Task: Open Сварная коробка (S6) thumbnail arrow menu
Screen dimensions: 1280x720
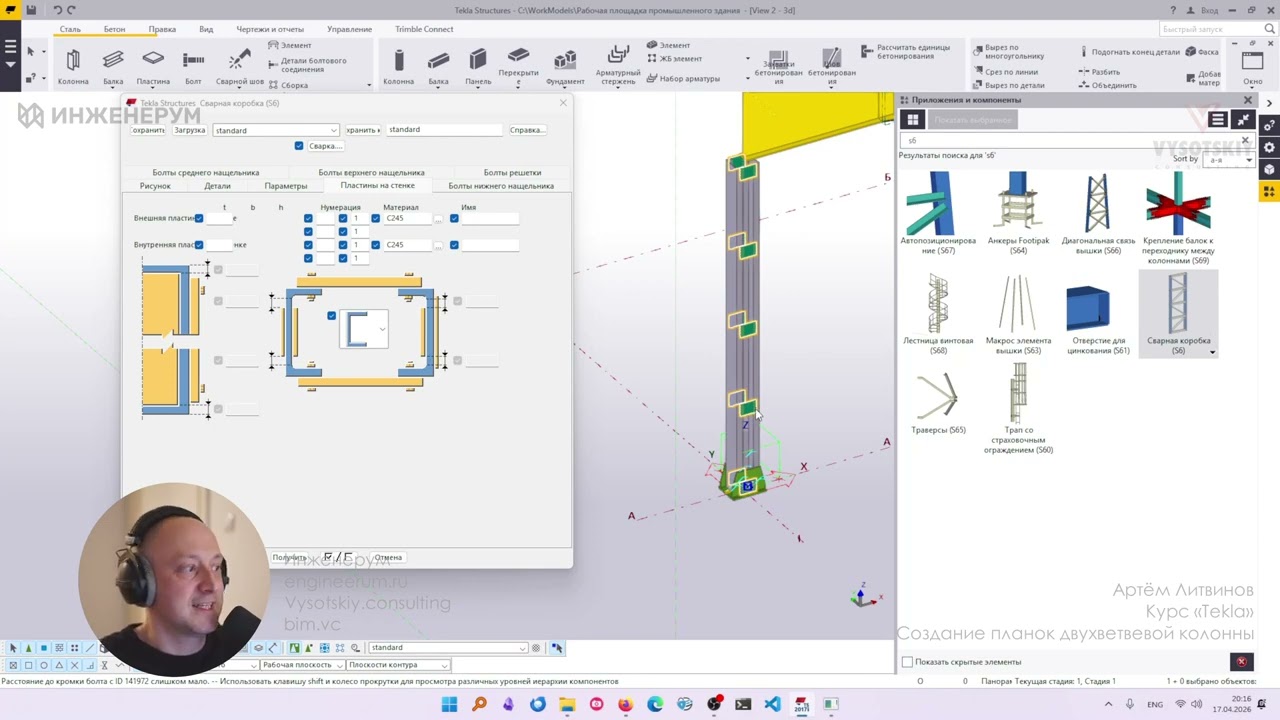Action: tap(1212, 352)
